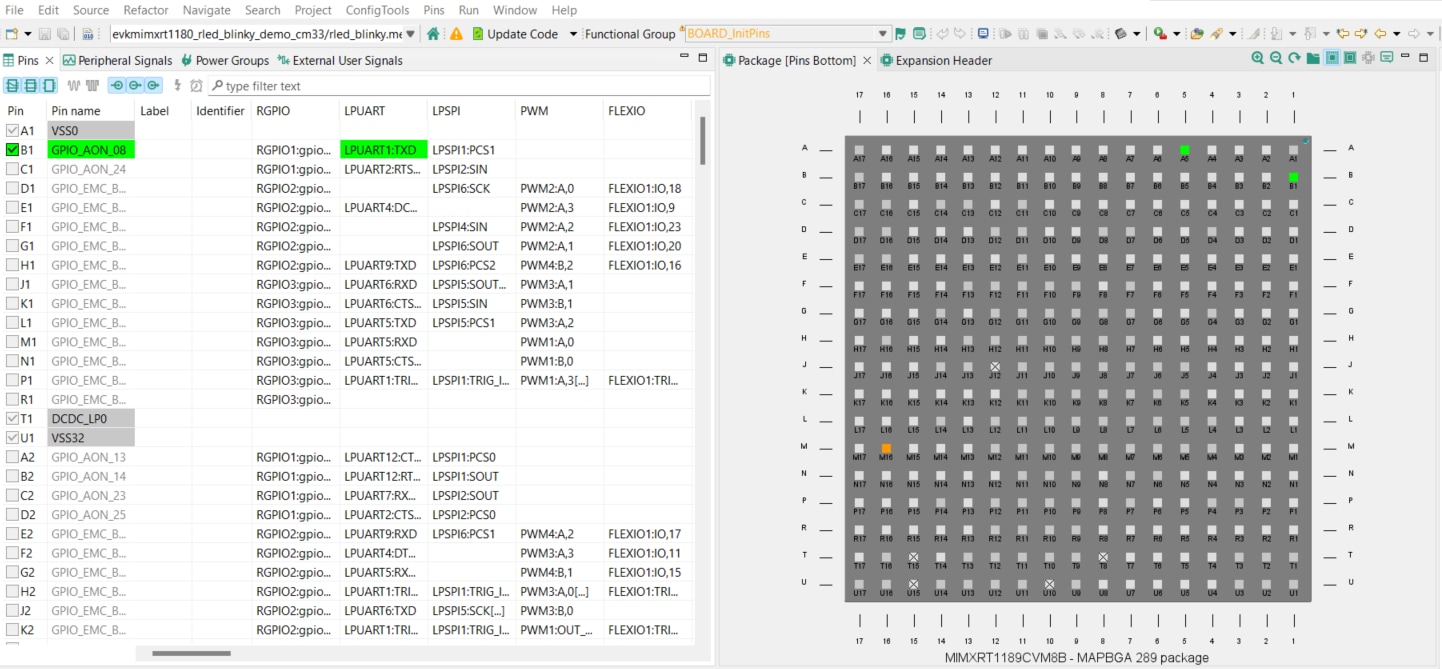1442x669 pixels.
Task: Open the ConfigTools menu
Action: (x=377, y=10)
